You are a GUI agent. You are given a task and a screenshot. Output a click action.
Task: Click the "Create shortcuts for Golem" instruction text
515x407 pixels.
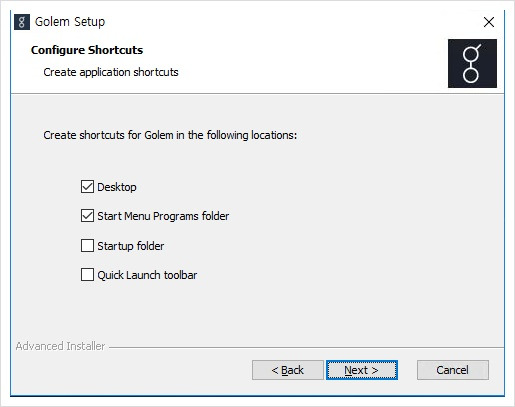170,135
